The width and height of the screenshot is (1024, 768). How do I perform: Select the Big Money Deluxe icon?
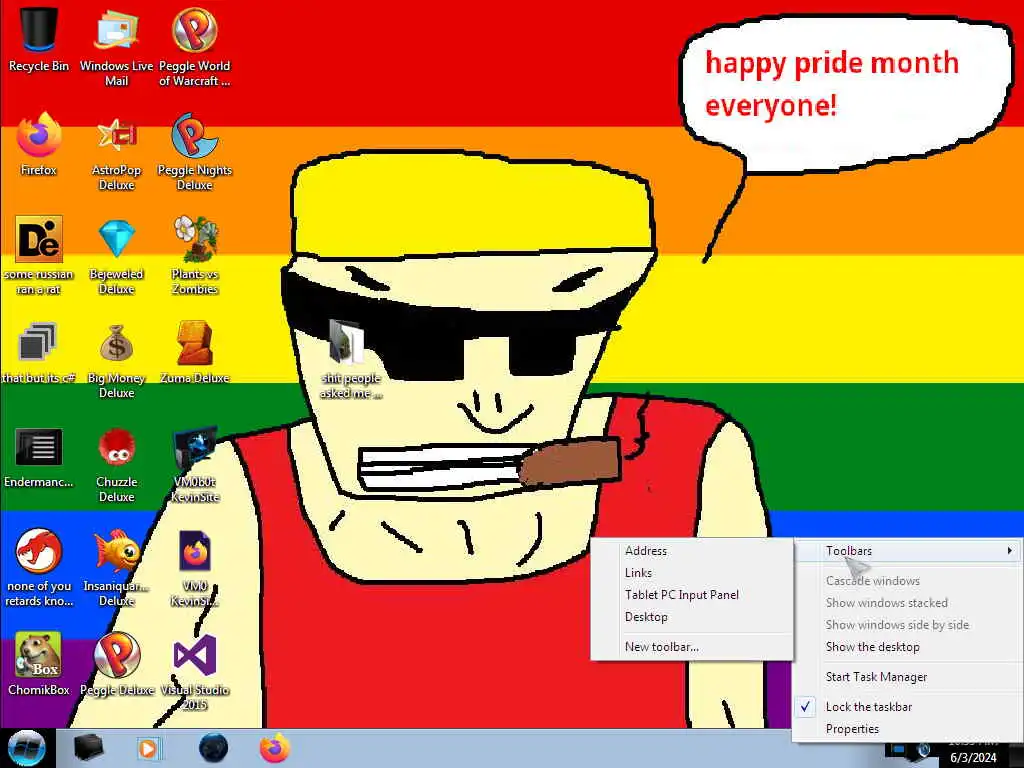(116, 359)
